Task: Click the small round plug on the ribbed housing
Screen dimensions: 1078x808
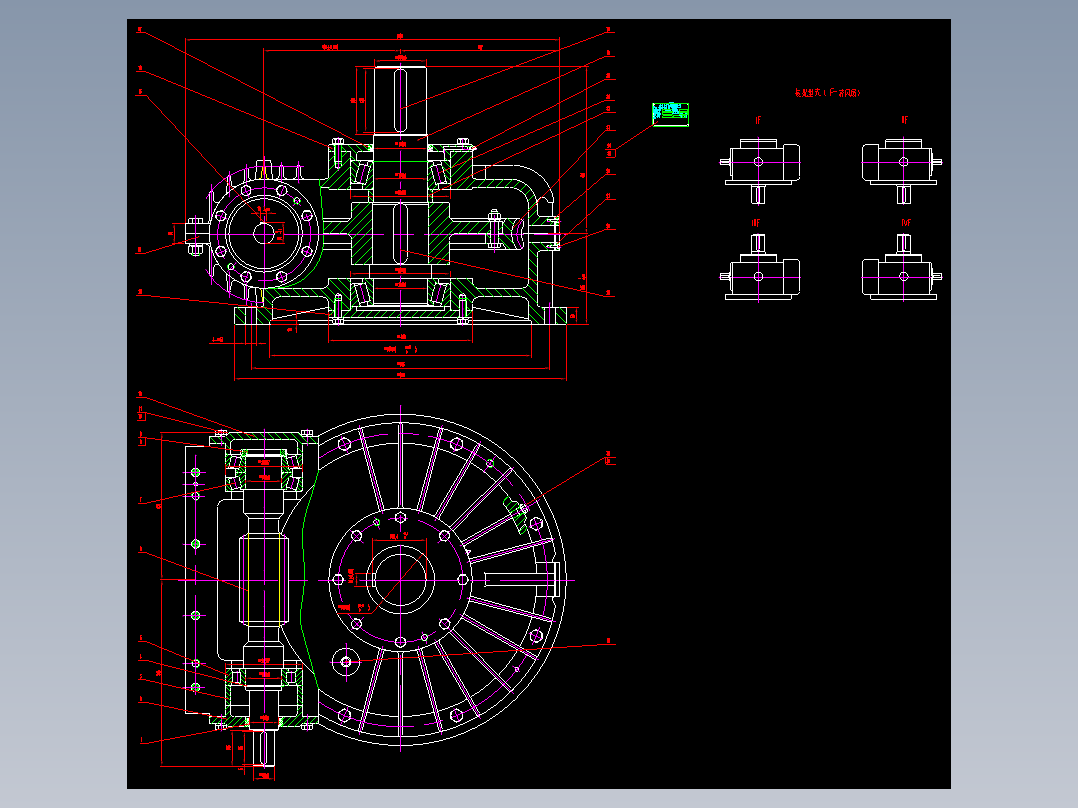Action: coord(346,662)
